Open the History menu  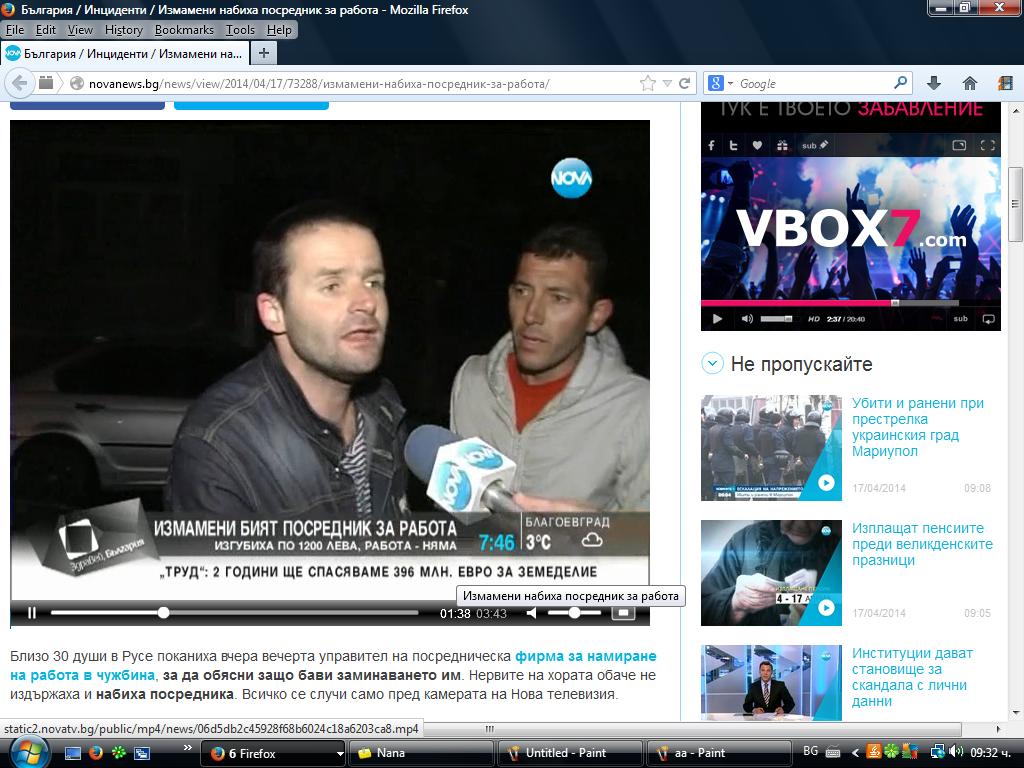tap(123, 30)
